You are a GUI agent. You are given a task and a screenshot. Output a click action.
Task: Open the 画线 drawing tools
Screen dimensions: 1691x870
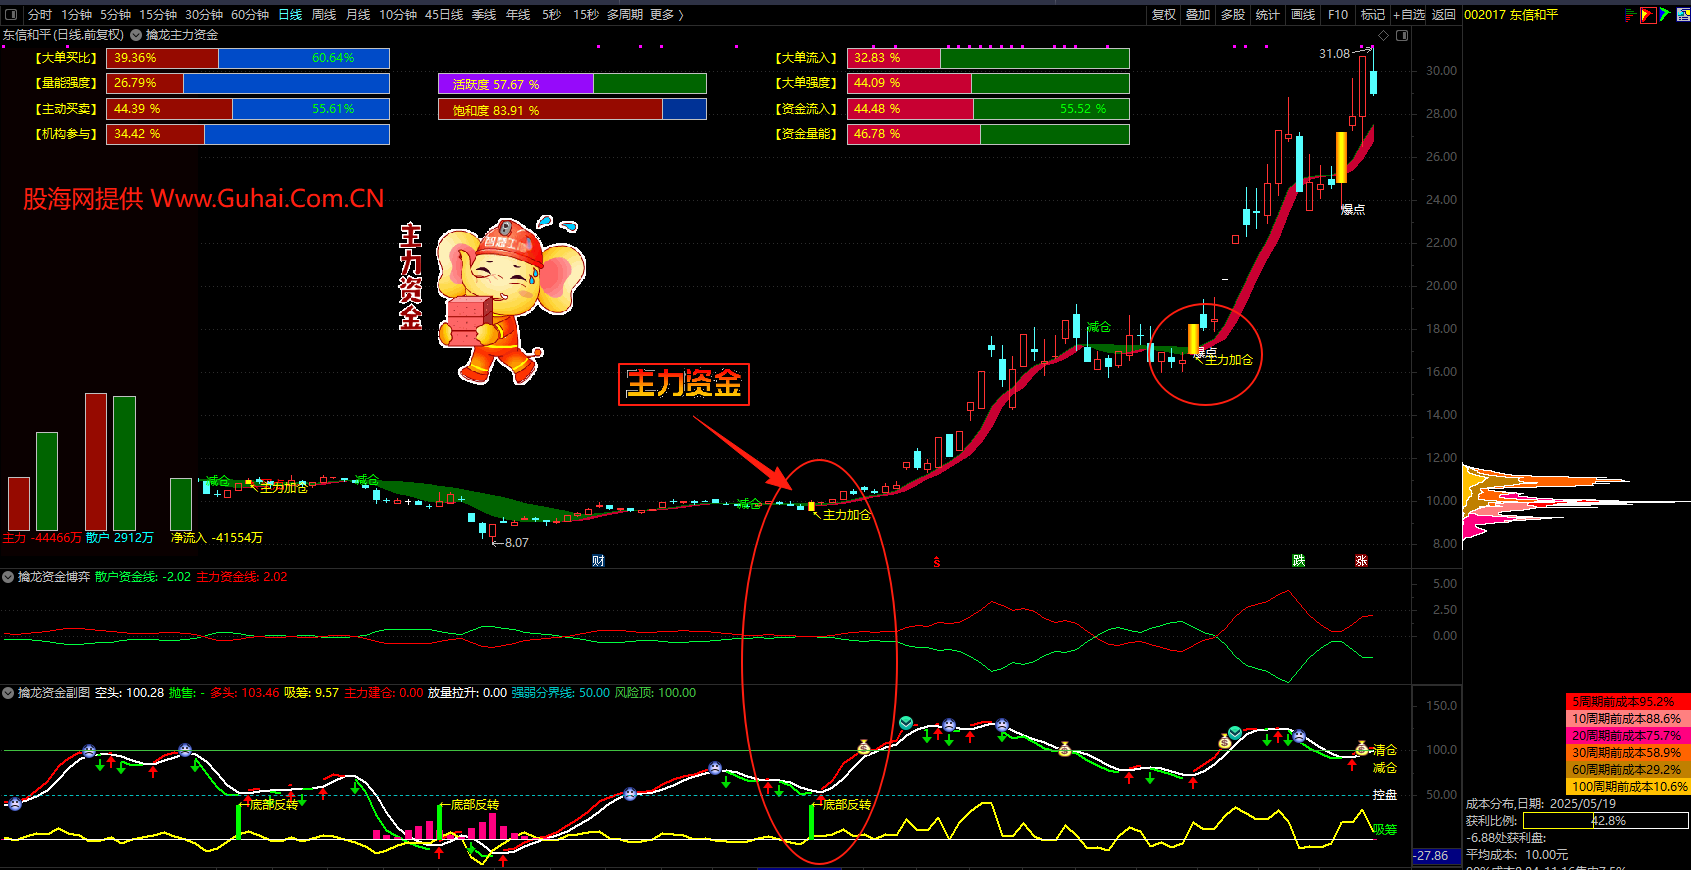pyautogui.click(x=1303, y=14)
